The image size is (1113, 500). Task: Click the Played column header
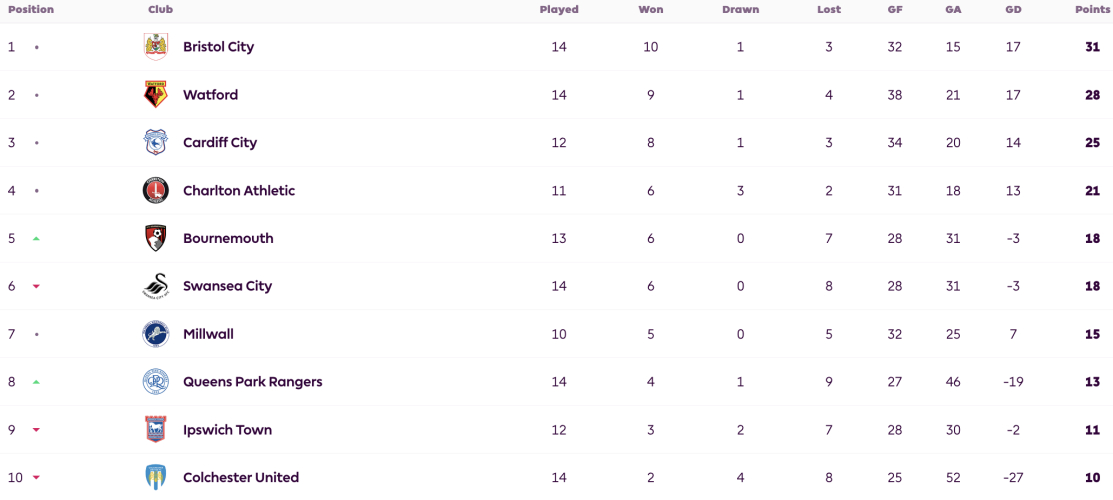pos(559,10)
